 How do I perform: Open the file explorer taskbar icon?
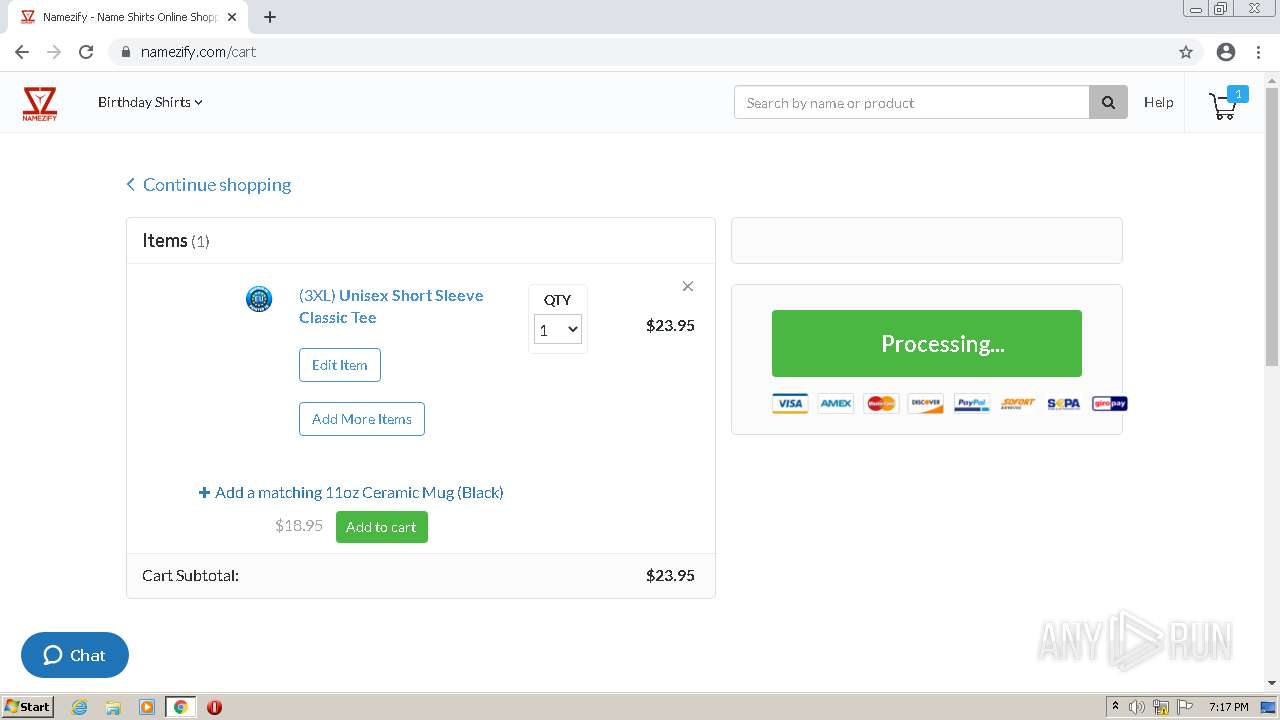coord(113,707)
